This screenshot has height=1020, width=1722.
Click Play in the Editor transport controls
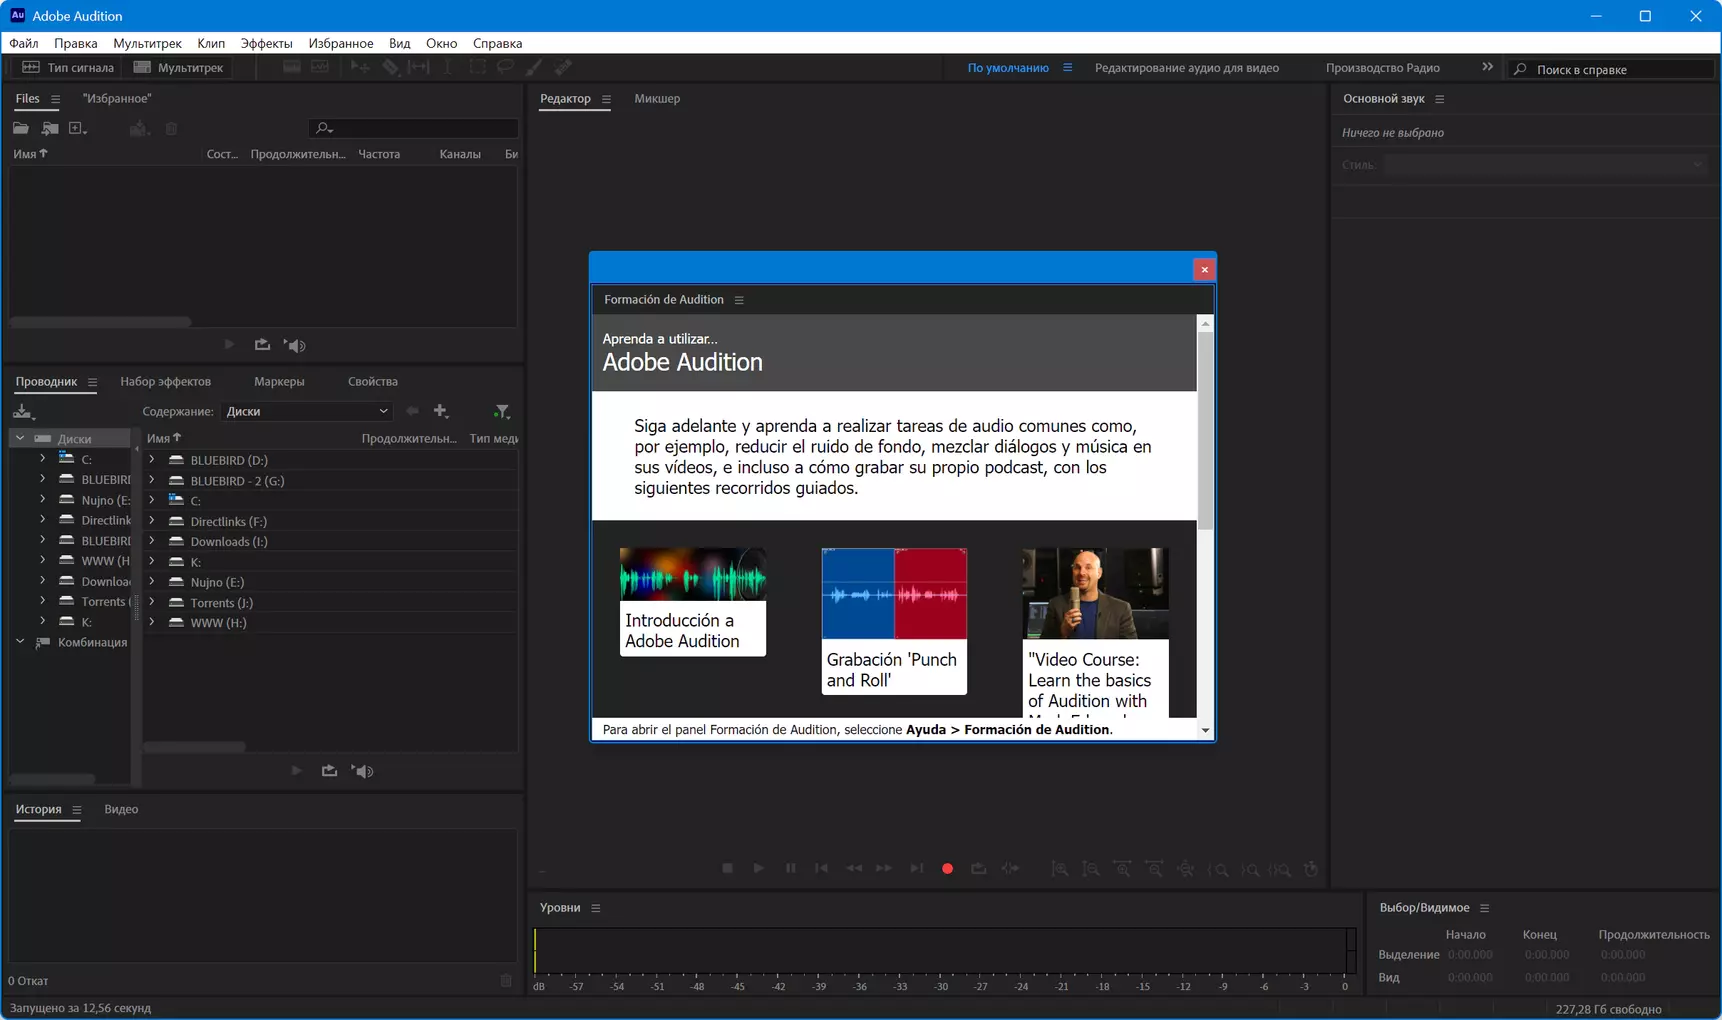(x=759, y=868)
